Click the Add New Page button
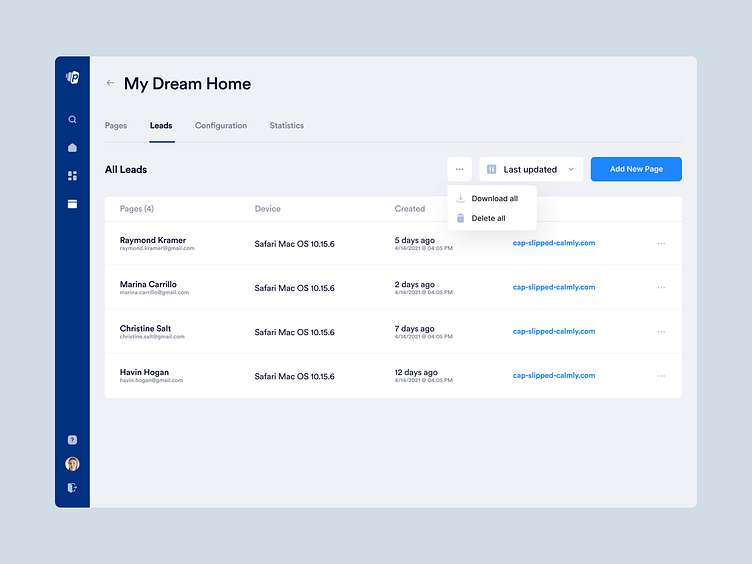This screenshot has height=564, width=752. pyautogui.click(x=636, y=169)
